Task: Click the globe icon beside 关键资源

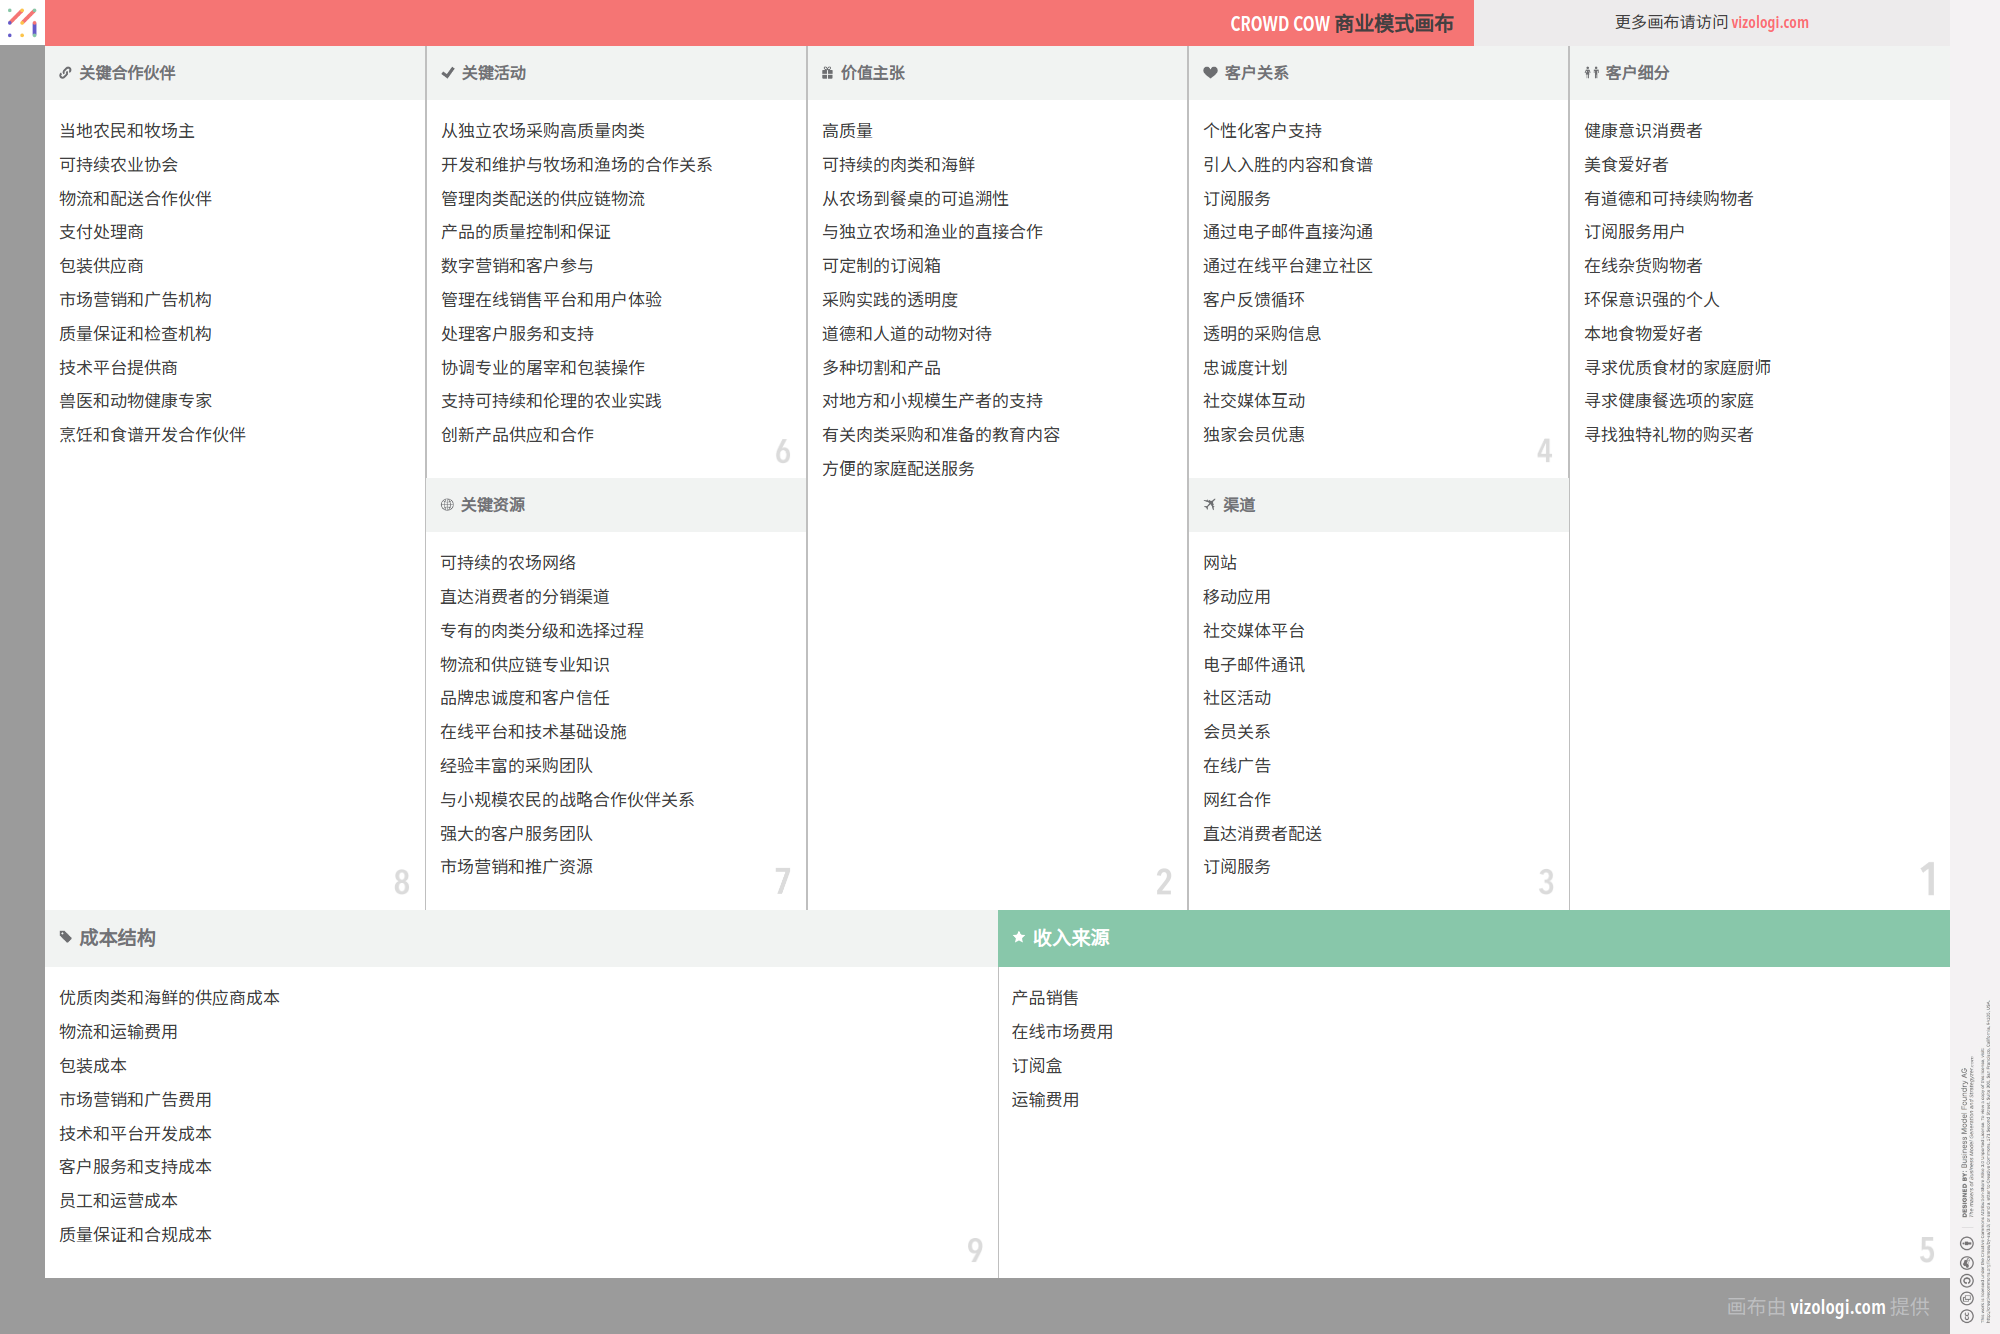Action: [447, 505]
